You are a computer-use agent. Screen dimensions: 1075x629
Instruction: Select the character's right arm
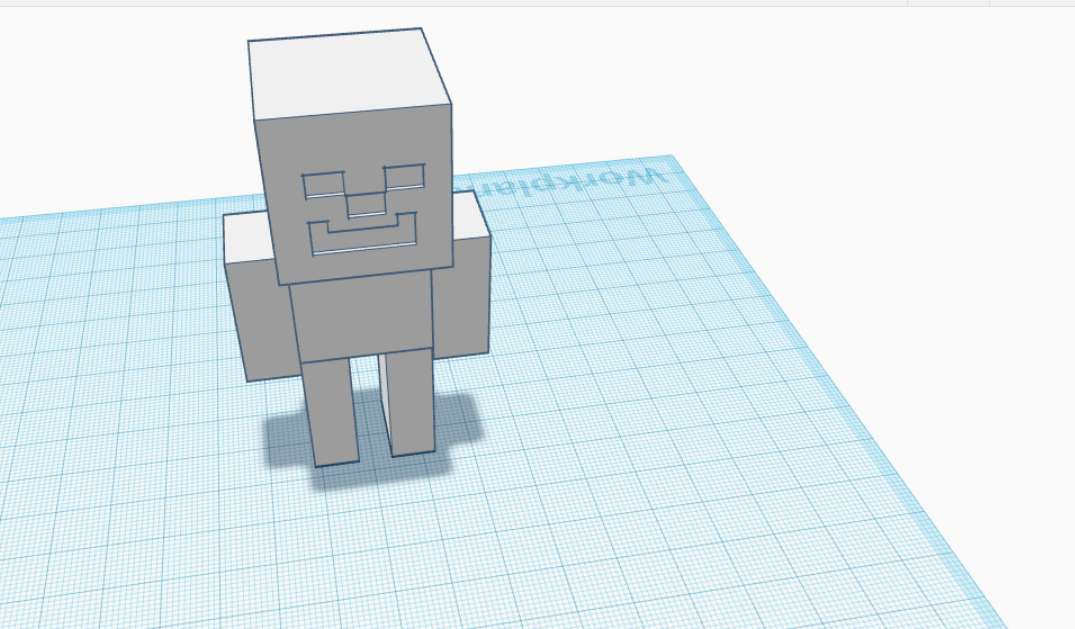coord(470,300)
